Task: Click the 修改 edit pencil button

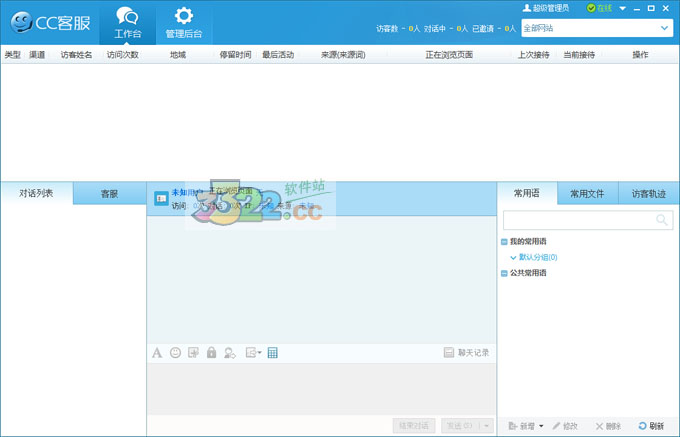Action: (565, 426)
